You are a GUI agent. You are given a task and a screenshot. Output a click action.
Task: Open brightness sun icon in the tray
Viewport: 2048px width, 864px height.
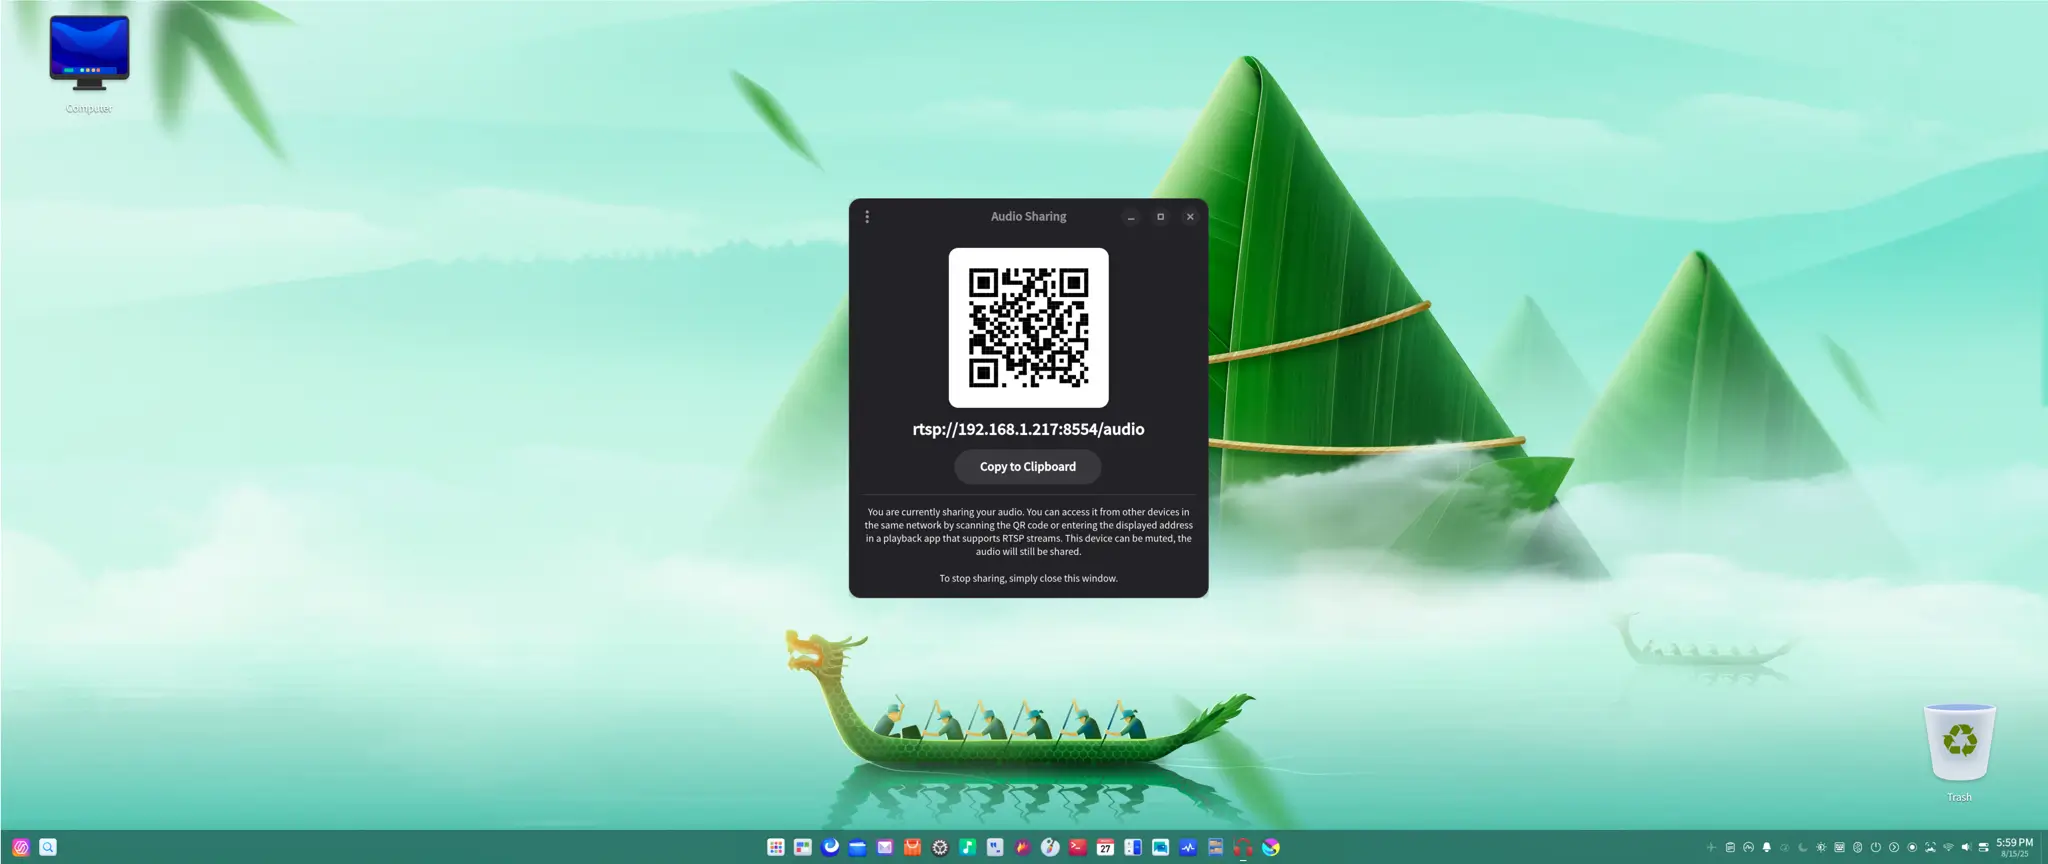(x=1821, y=848)
